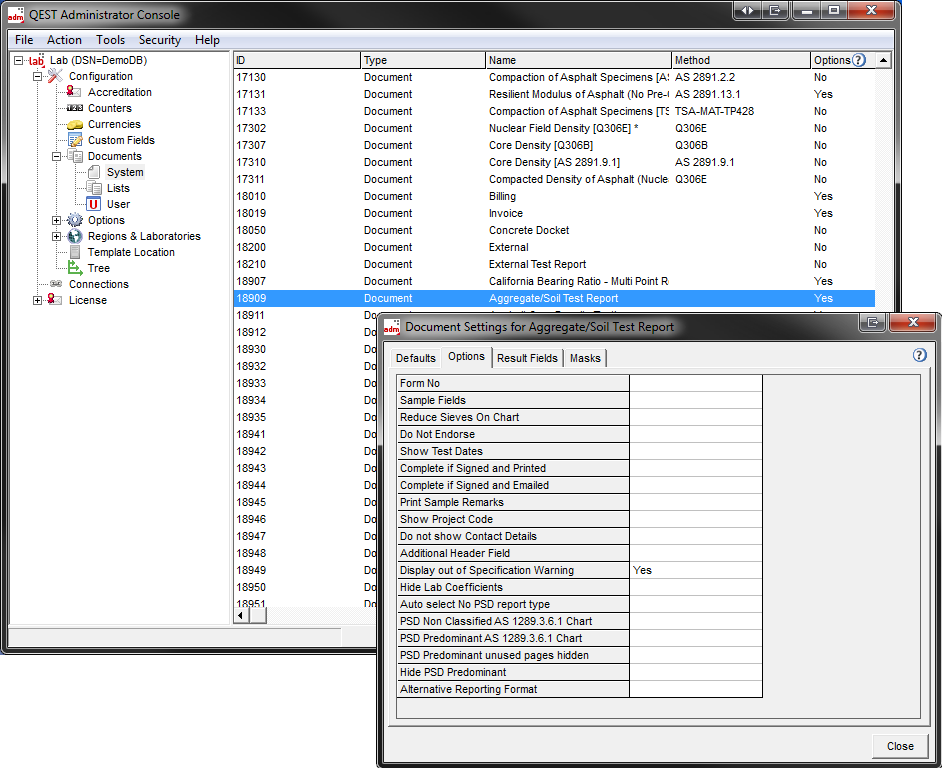Toggle Display out of Specification Warning value
Screen dimensions: 942x769
[695, 570]
